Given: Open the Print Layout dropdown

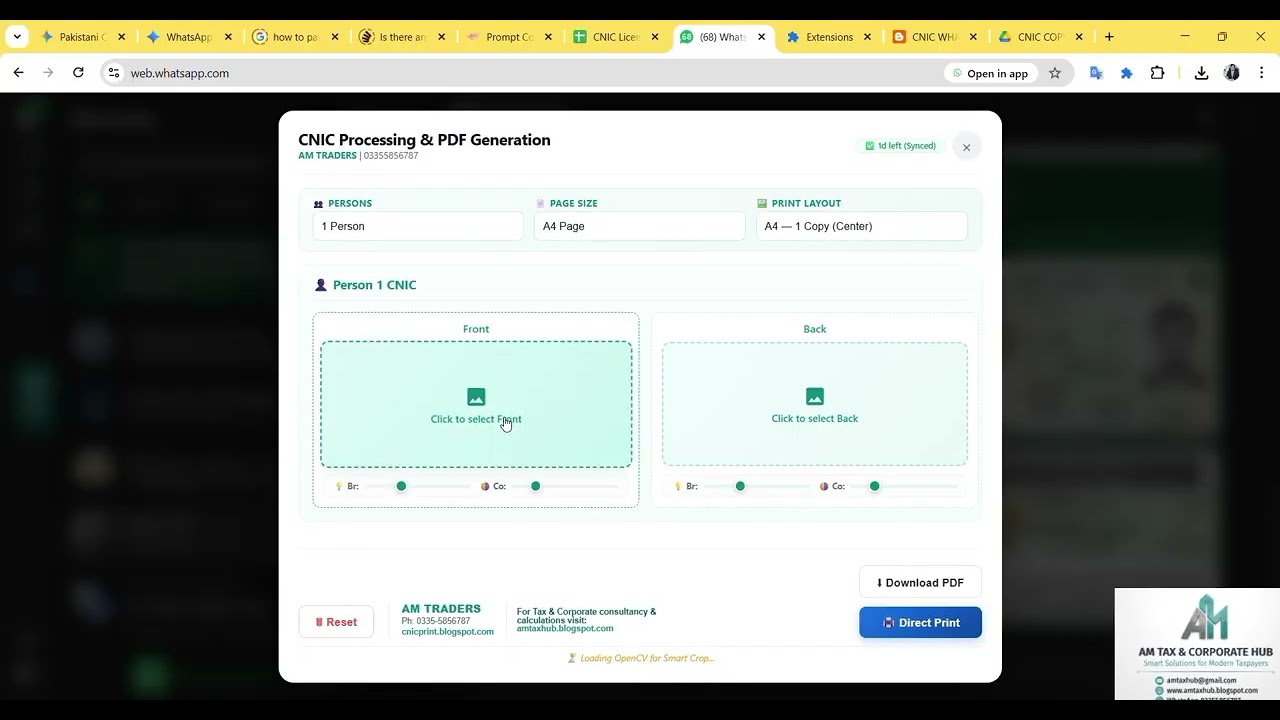Looking at the screenshot, I should tap(862, 226).
